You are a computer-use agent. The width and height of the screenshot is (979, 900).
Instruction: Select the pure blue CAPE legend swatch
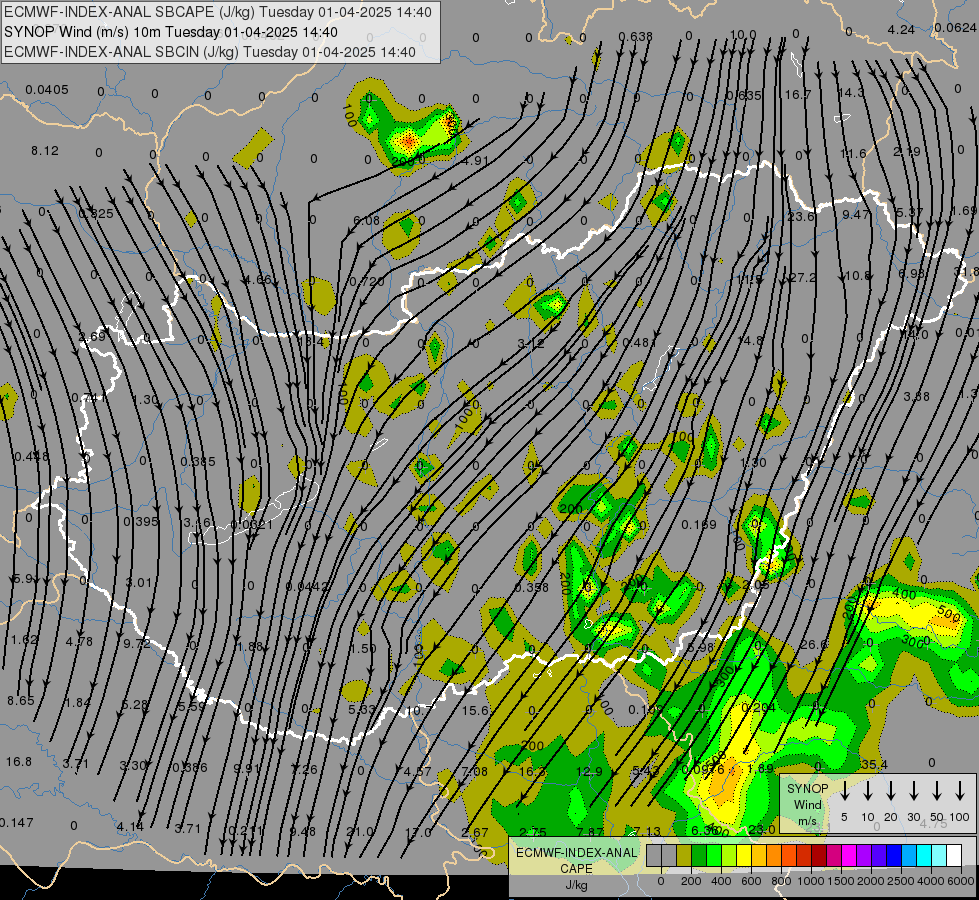tap(893, 855)
